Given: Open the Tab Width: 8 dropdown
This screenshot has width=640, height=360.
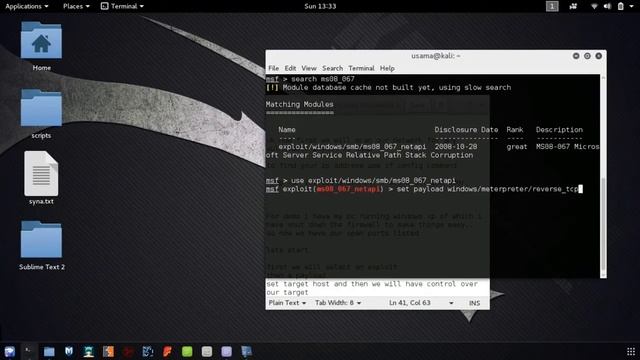Looking at the screenshot, I should [x=338, y=303].
